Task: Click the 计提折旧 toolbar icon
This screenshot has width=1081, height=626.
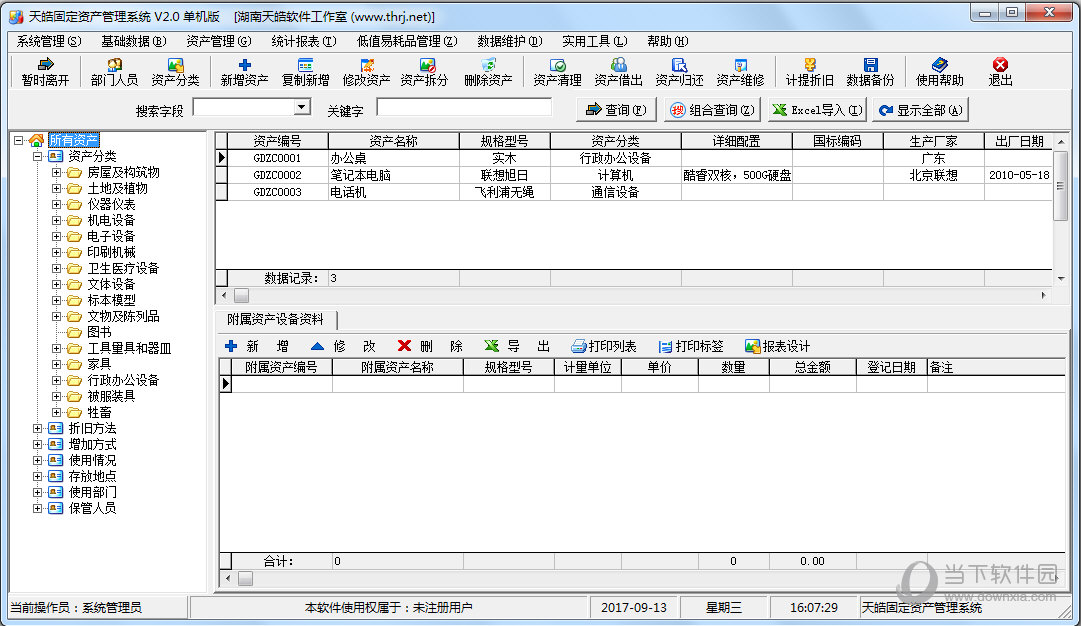Action: point(809,72)
